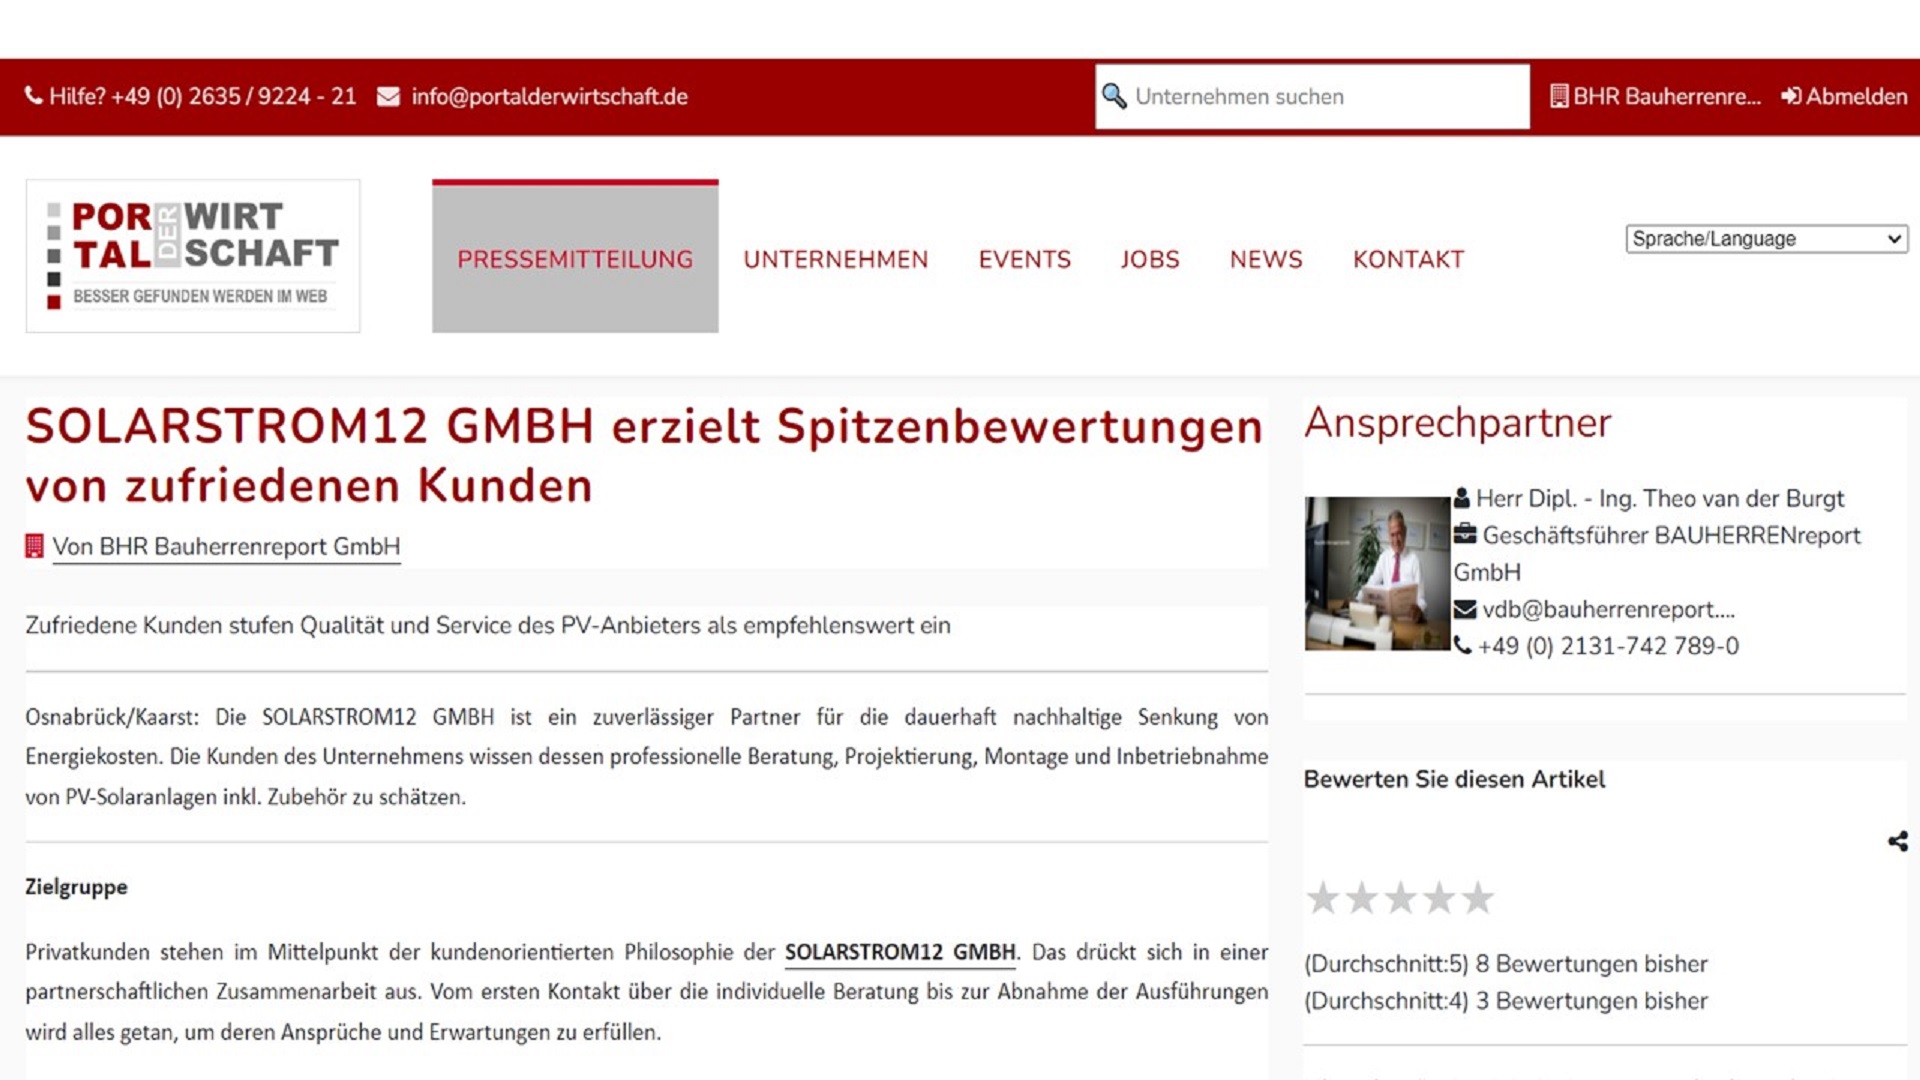This screenshot has height=1080, width=1920.
Task: Select the KONTAKT navigation entry
Action: [x=1408, y=259]
